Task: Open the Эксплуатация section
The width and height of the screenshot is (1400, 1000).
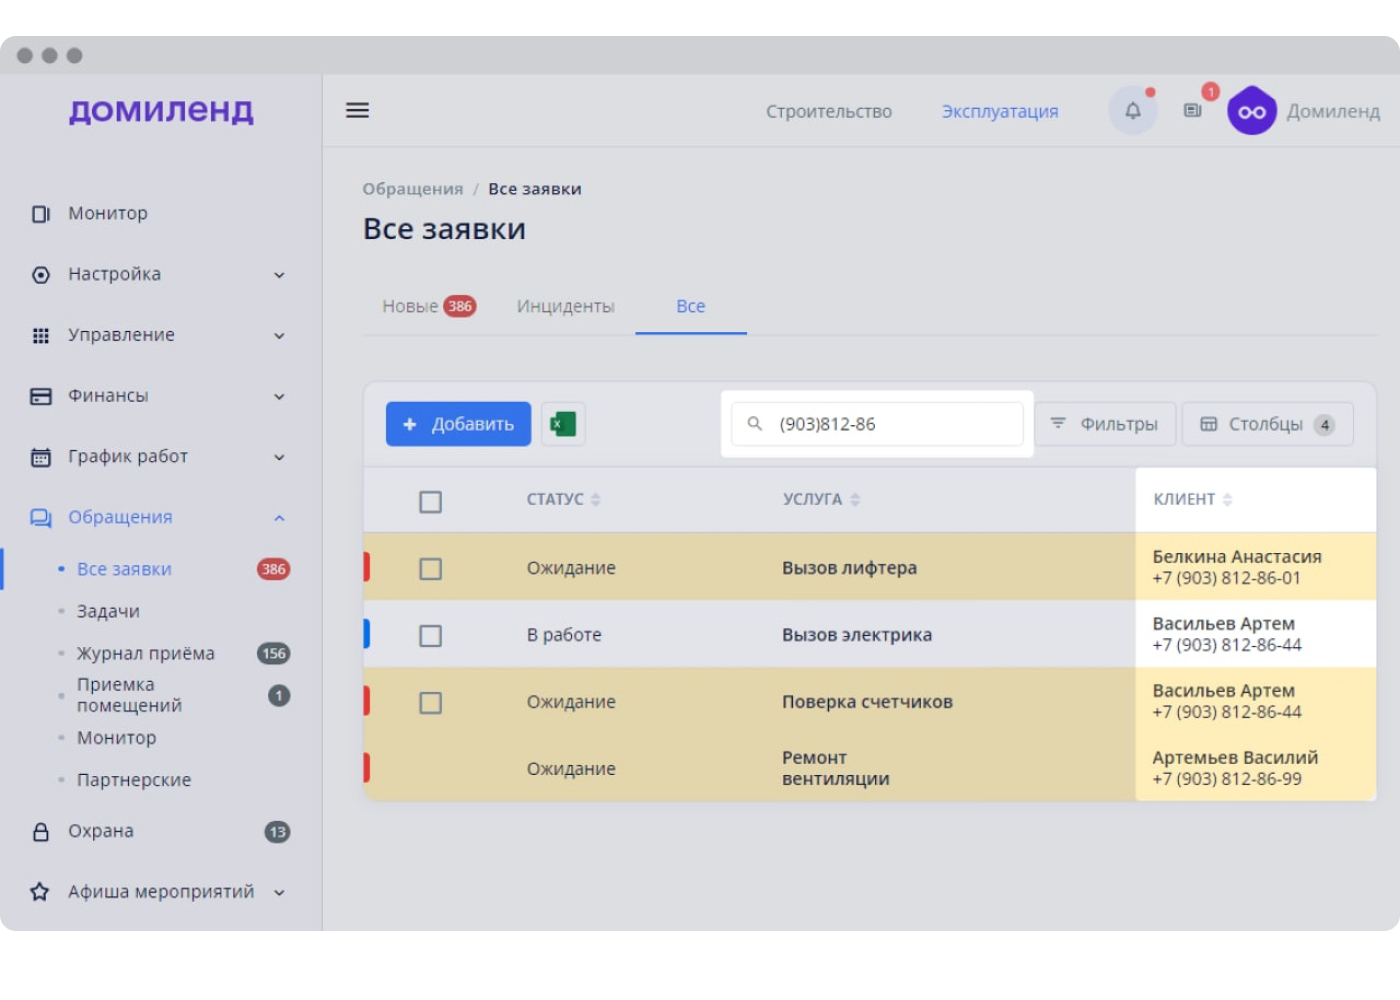Action: pos(1000,111)
